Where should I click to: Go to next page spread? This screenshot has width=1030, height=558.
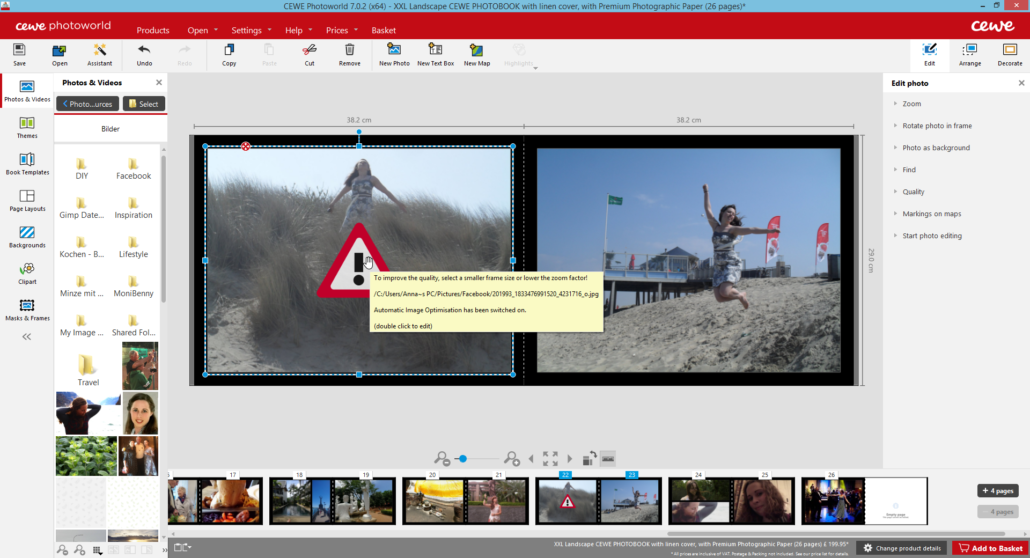570,459
